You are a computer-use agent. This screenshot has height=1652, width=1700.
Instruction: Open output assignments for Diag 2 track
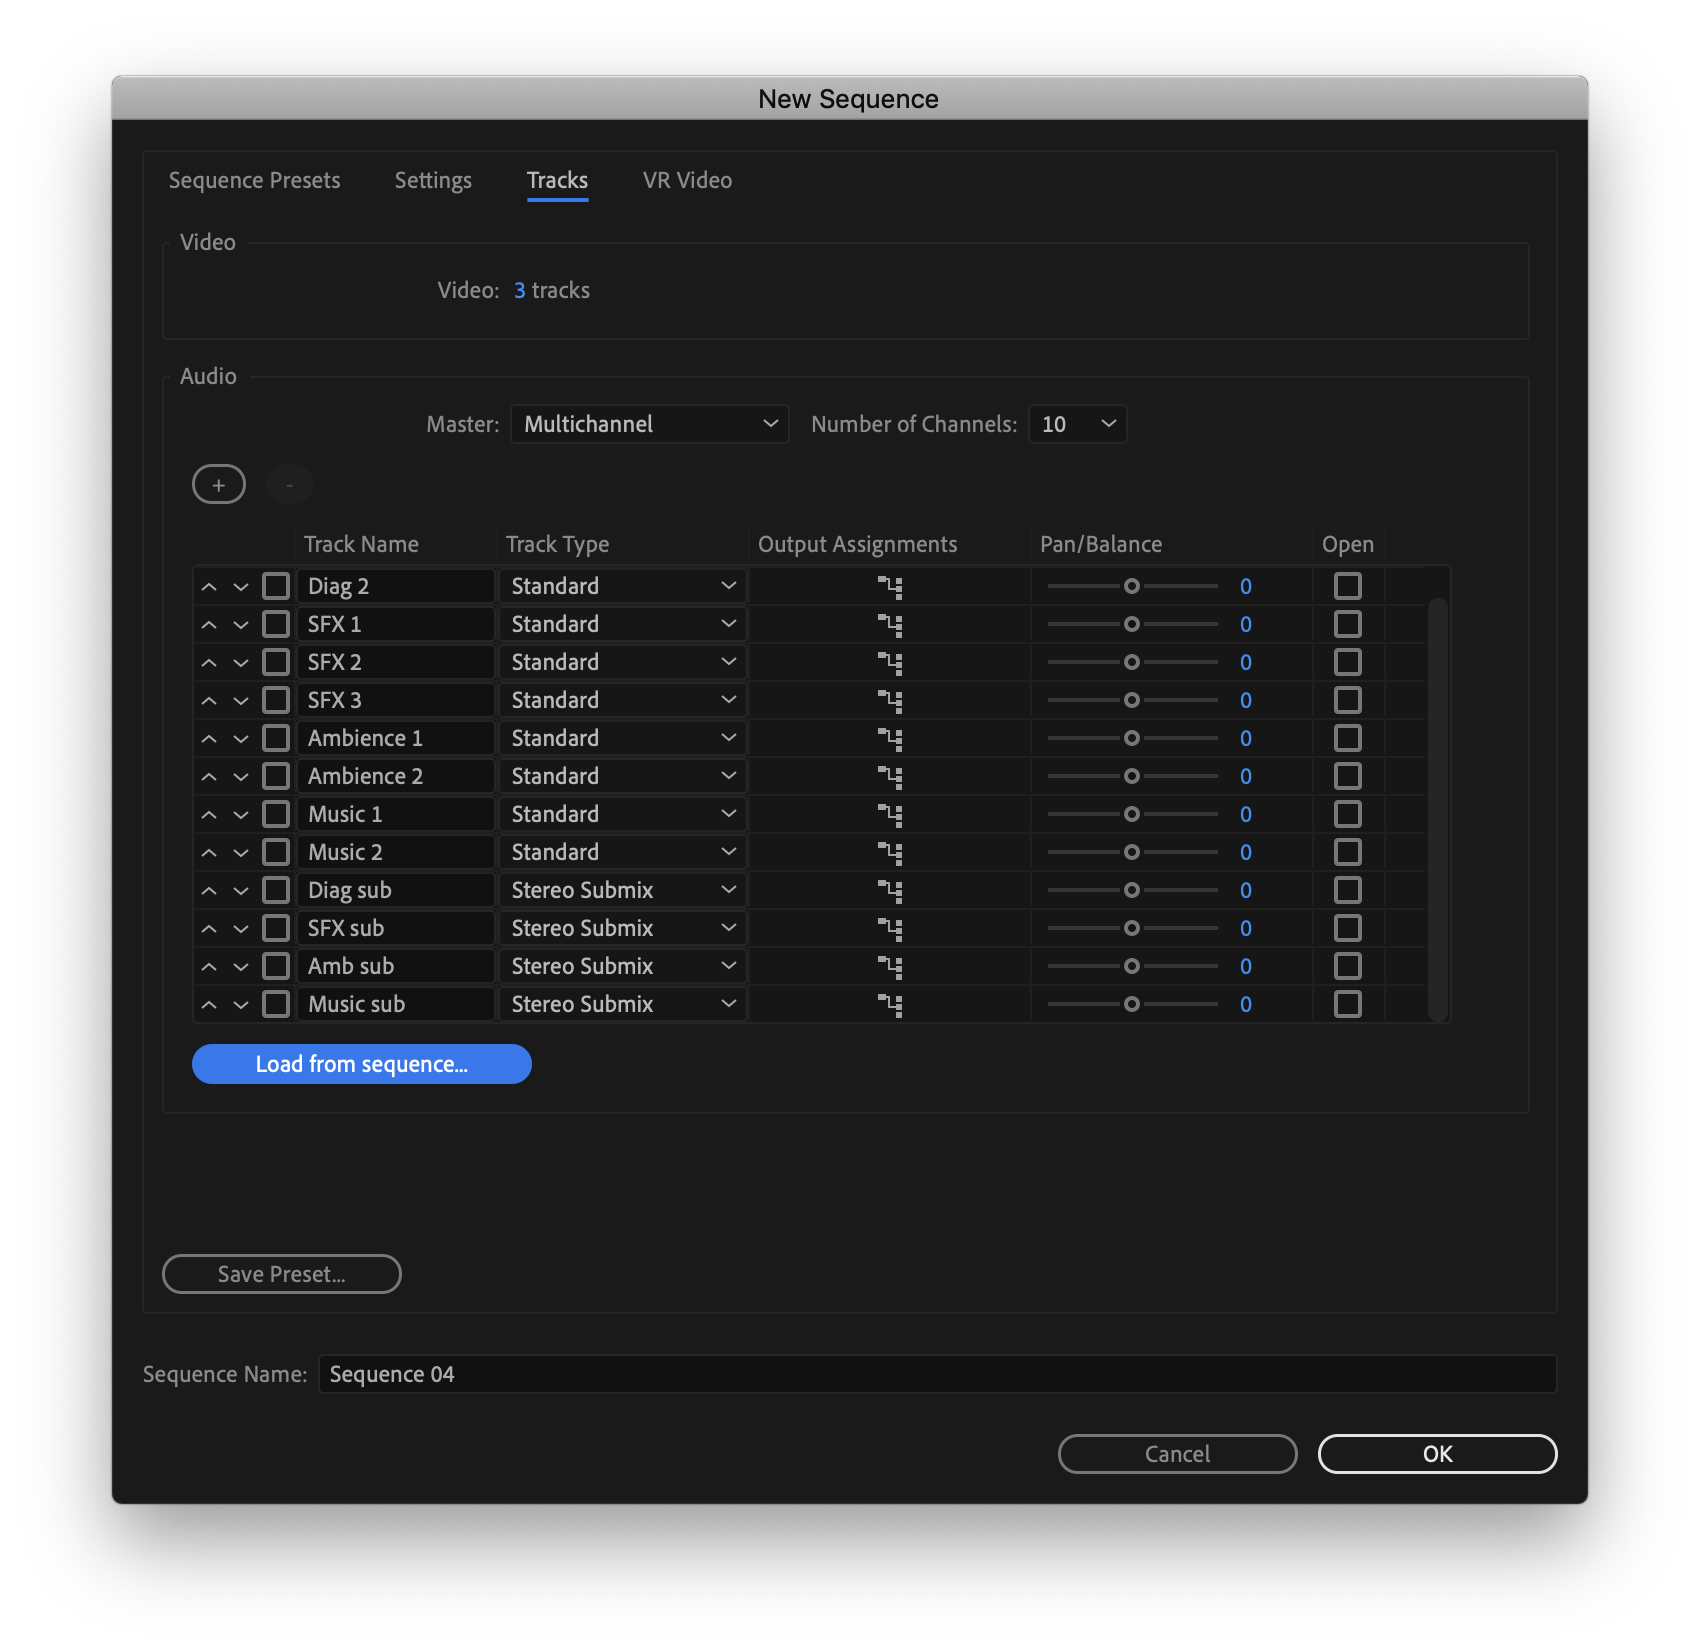pyautogui.click(x=890, y=587)
